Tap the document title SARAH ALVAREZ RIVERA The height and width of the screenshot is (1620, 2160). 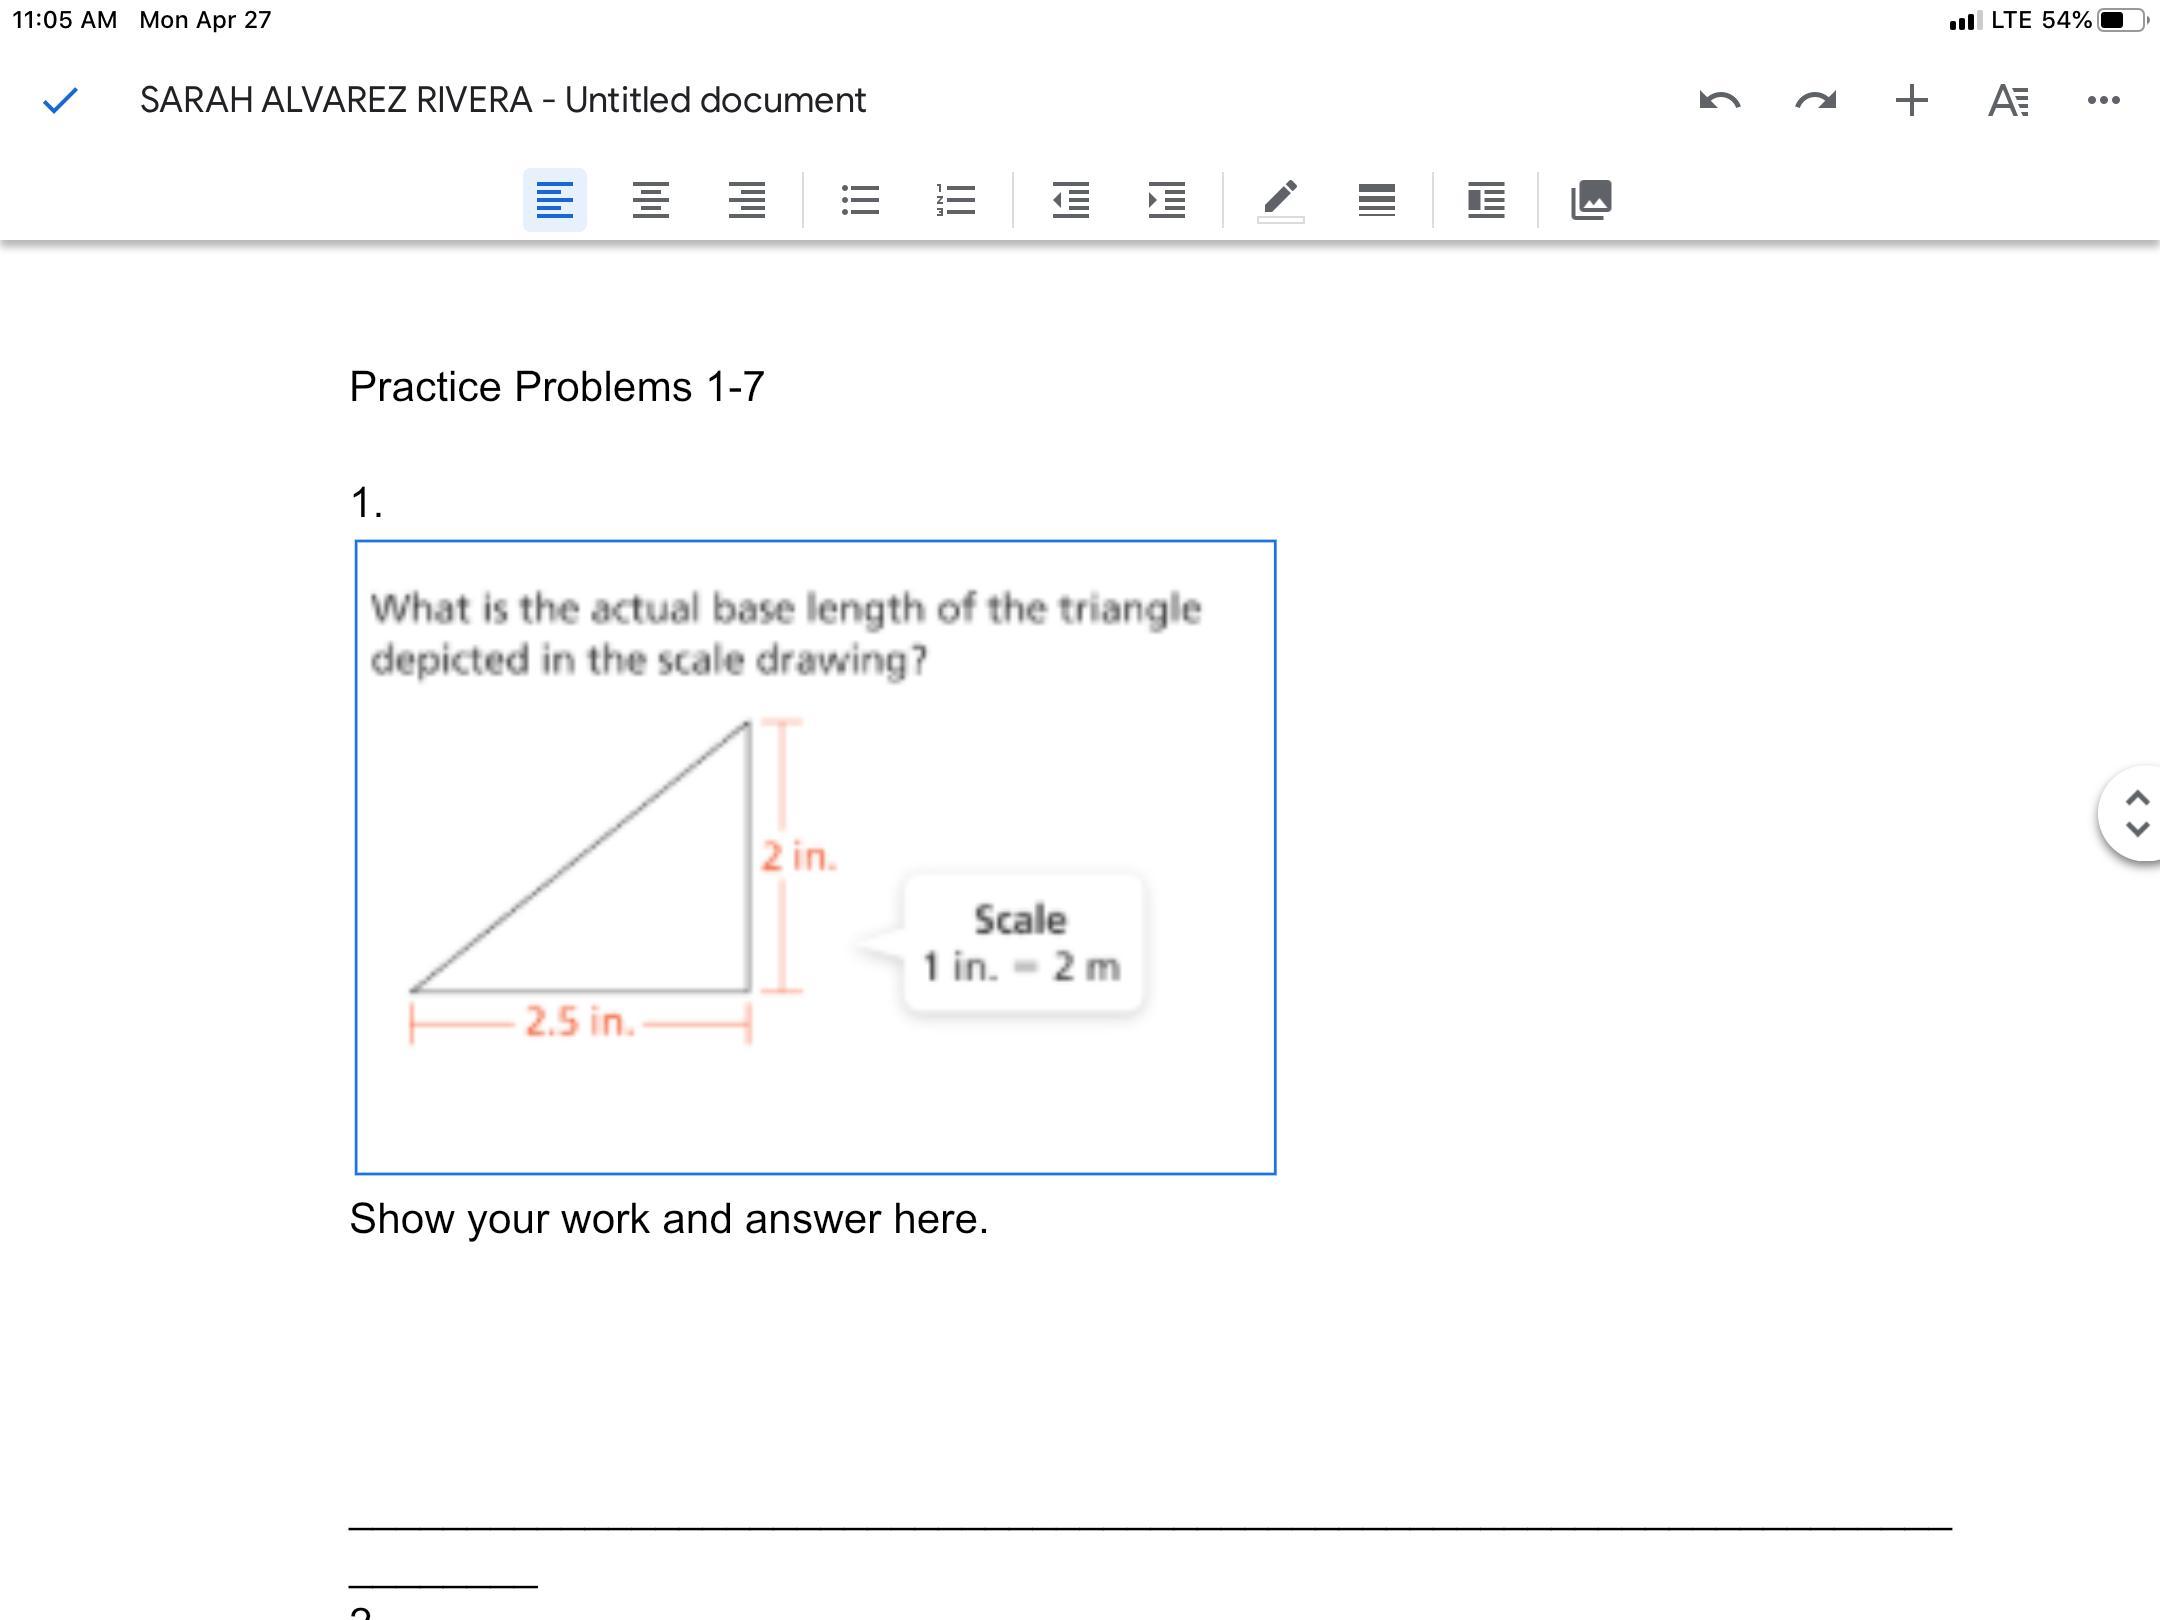click(x=502, y=100)
